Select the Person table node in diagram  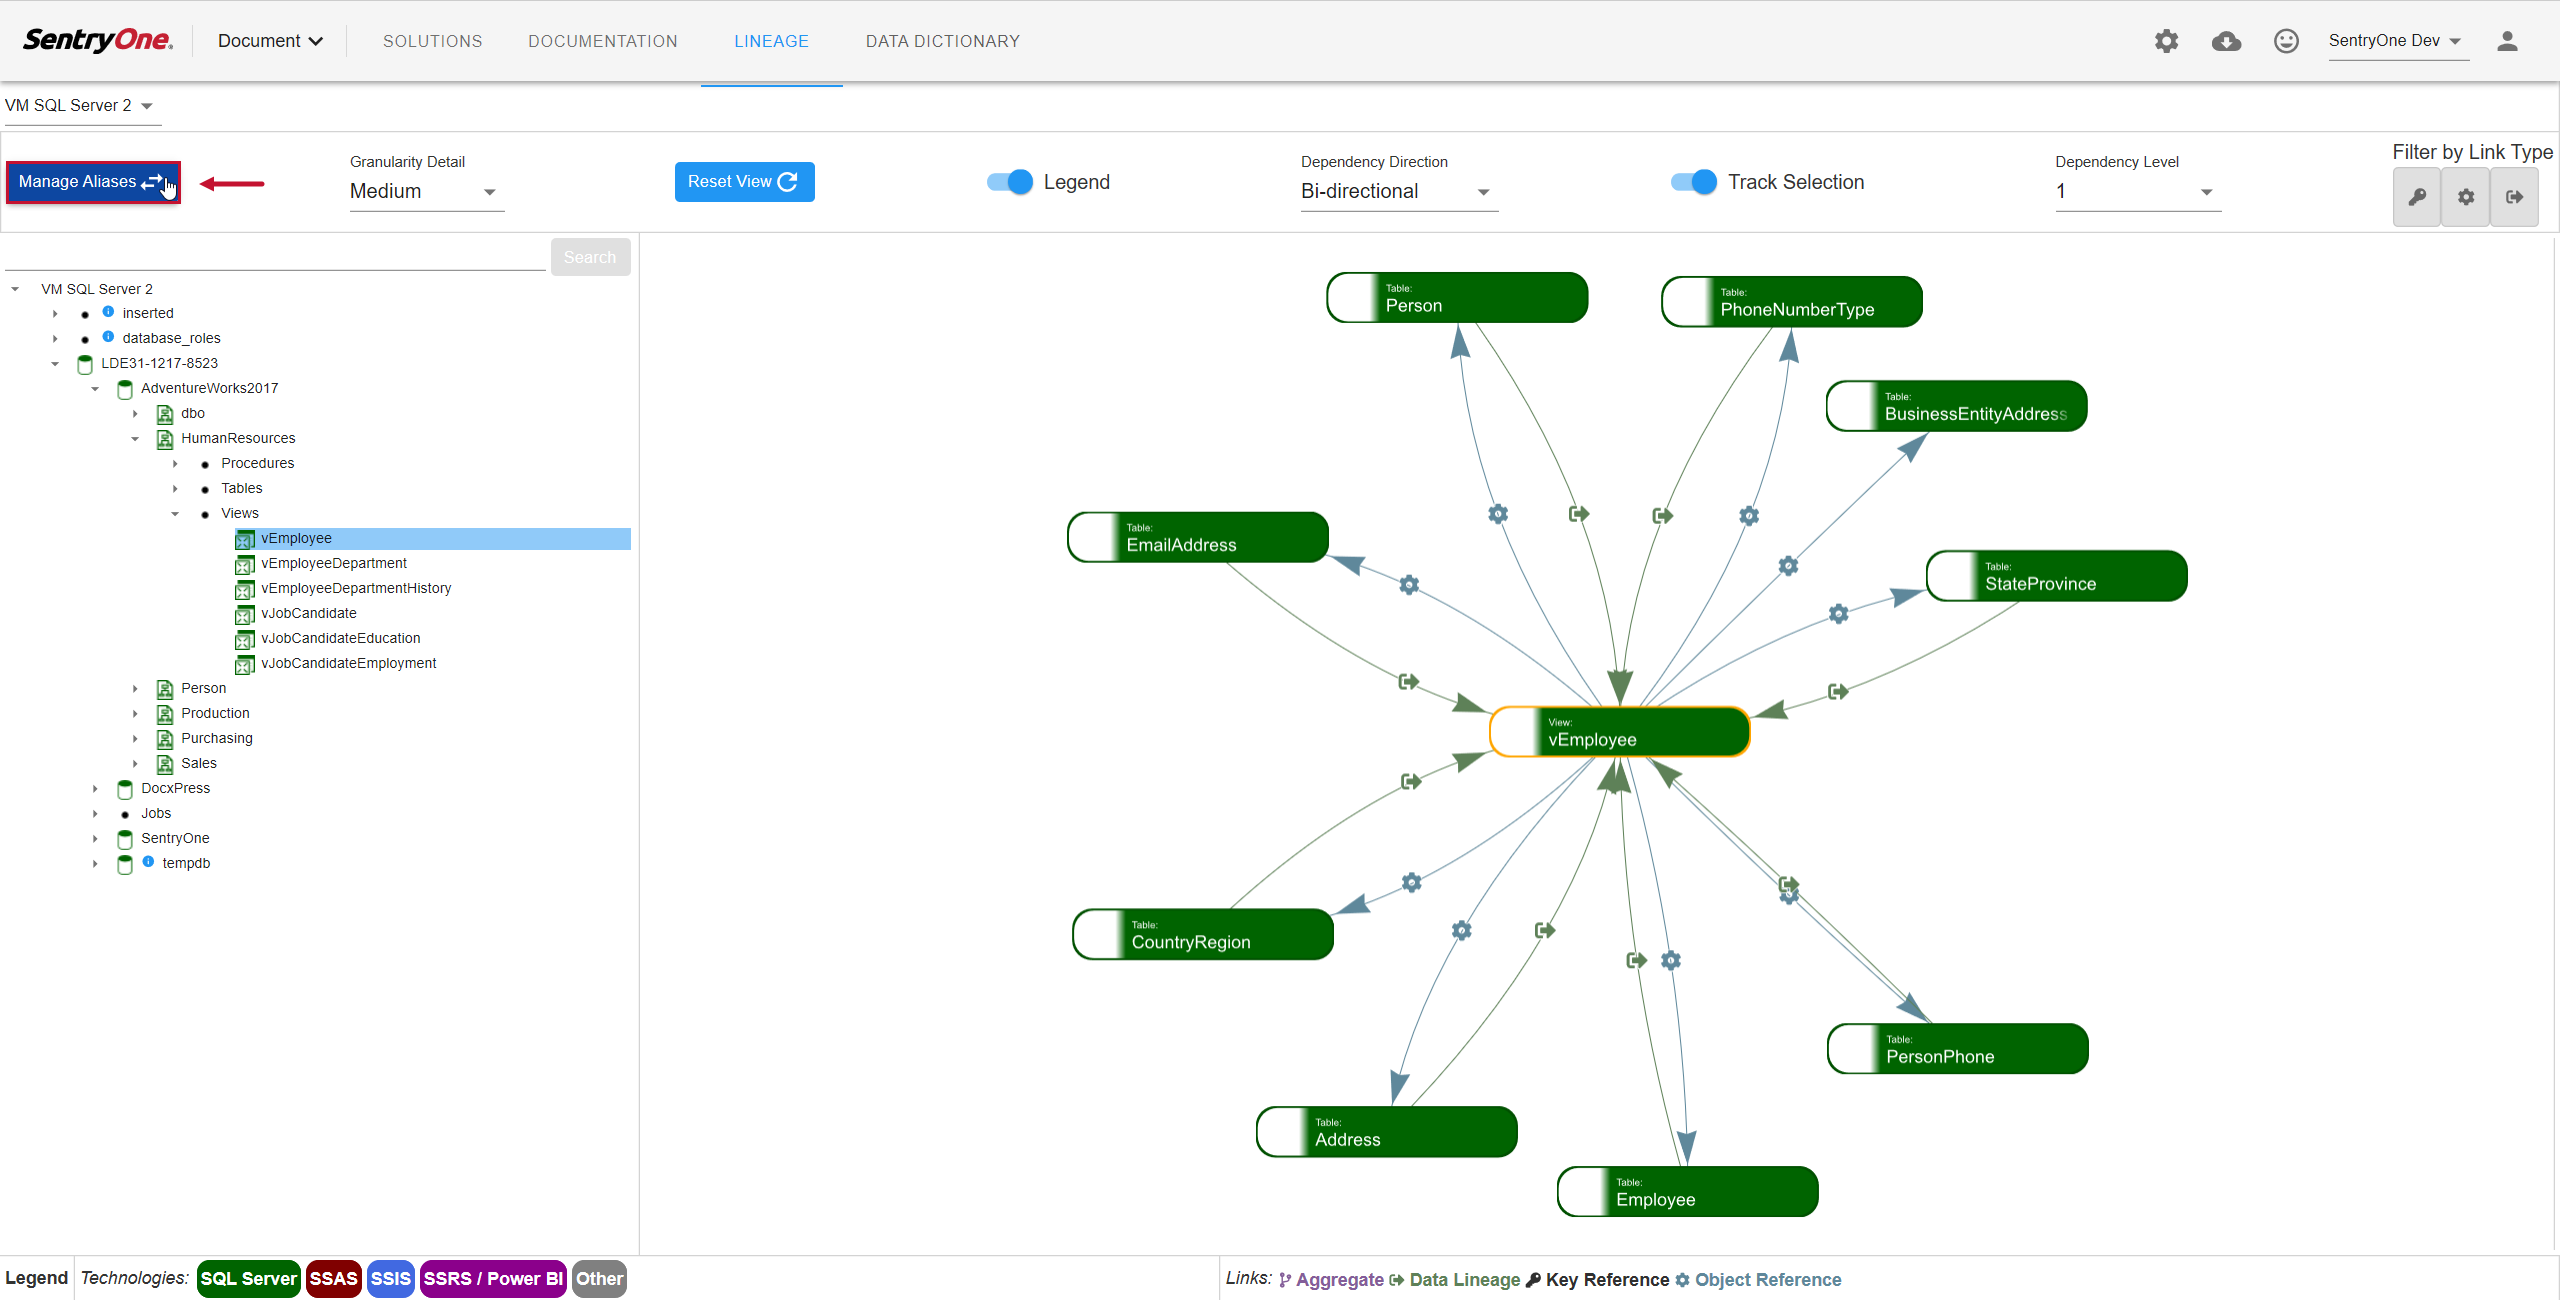(x=1457, y=298)
